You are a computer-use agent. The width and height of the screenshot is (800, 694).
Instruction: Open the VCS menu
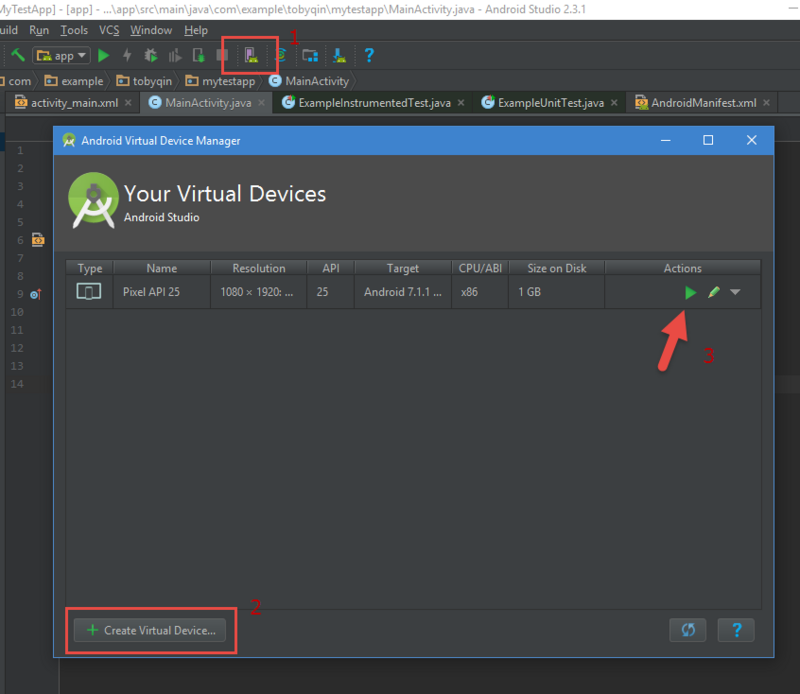click(x=109, y=30)
